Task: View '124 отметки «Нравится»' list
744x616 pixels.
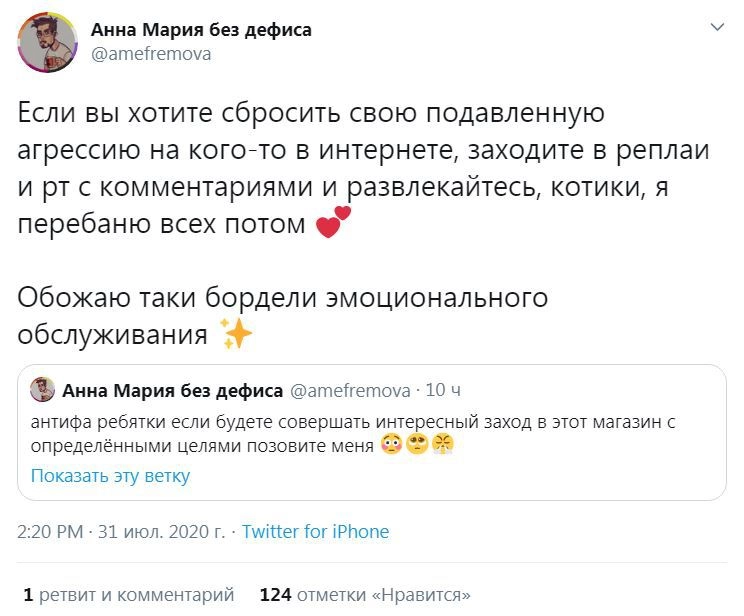Action: pos(364,595)
